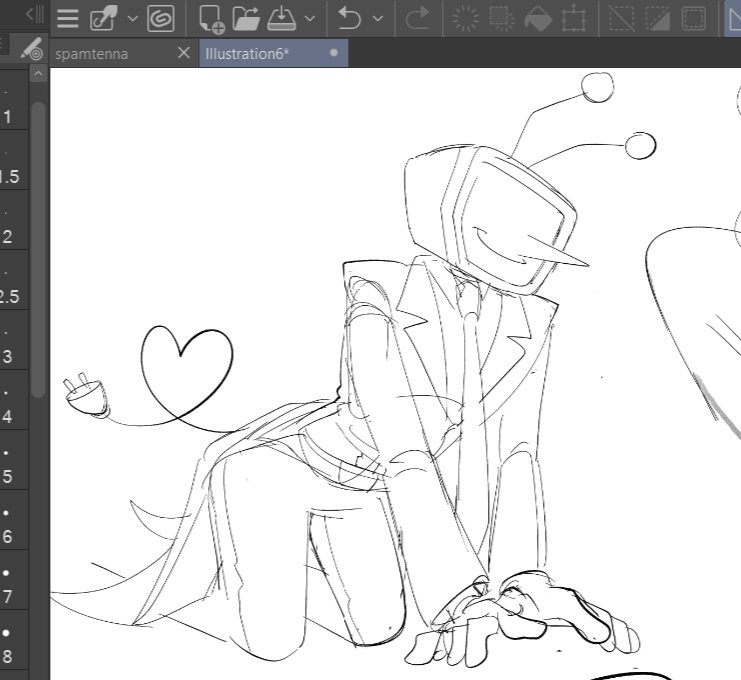This screenshot has width=741, height=680.
Task: Open the hamburger main menu
Action: (x=68, y=18)
